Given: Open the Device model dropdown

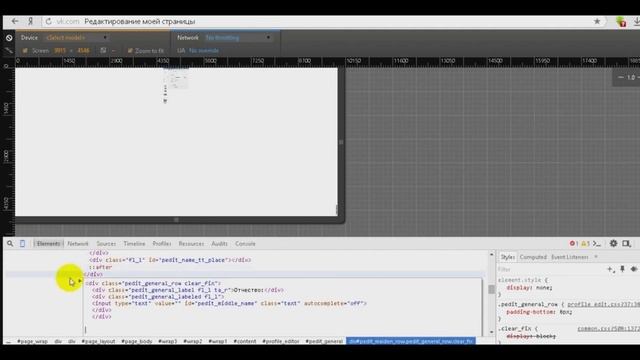Looking at the screenshot, I should coord(76,38).
